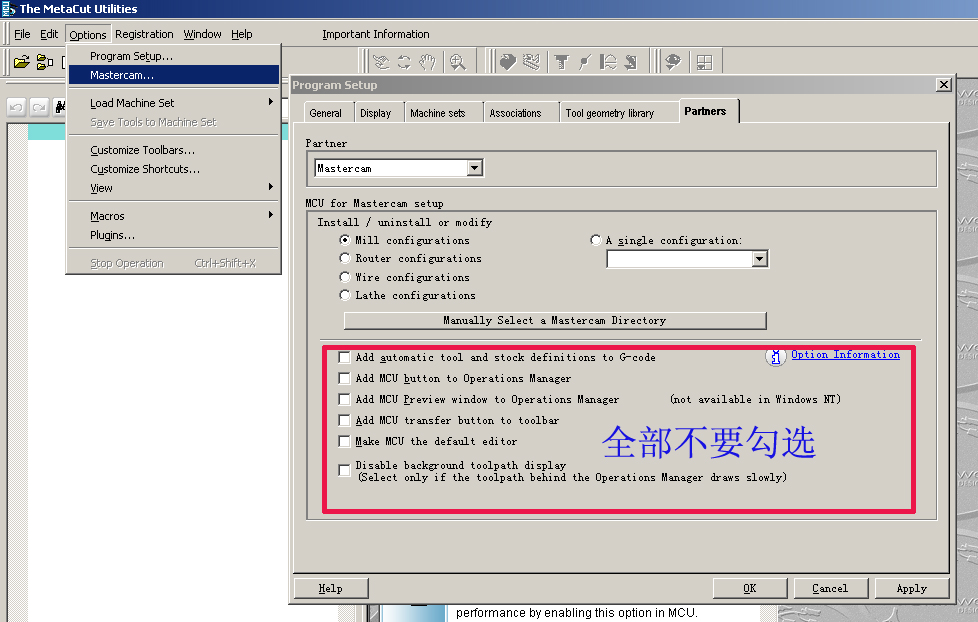Screen dimensions: 978x622
Task: Open the File menu
Action: click(x=22, y=34)
